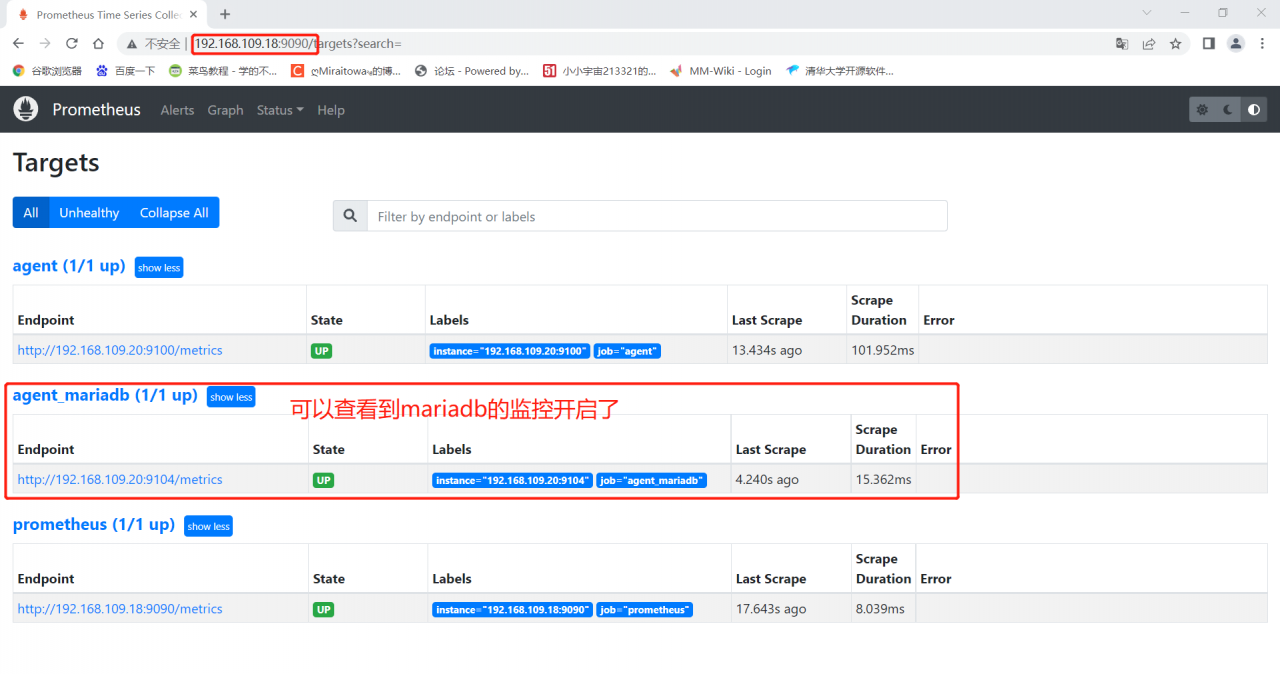
Task: Open the 百度一下 bookmark
Action: pos(126,71)
